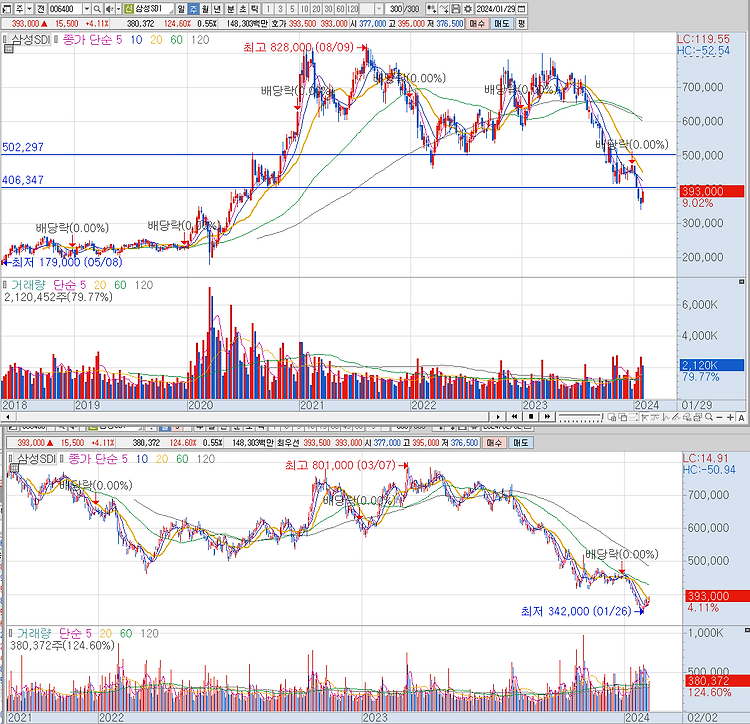
Task: Select the 주 (weekly) period toggle
Action: coord(193,9)
